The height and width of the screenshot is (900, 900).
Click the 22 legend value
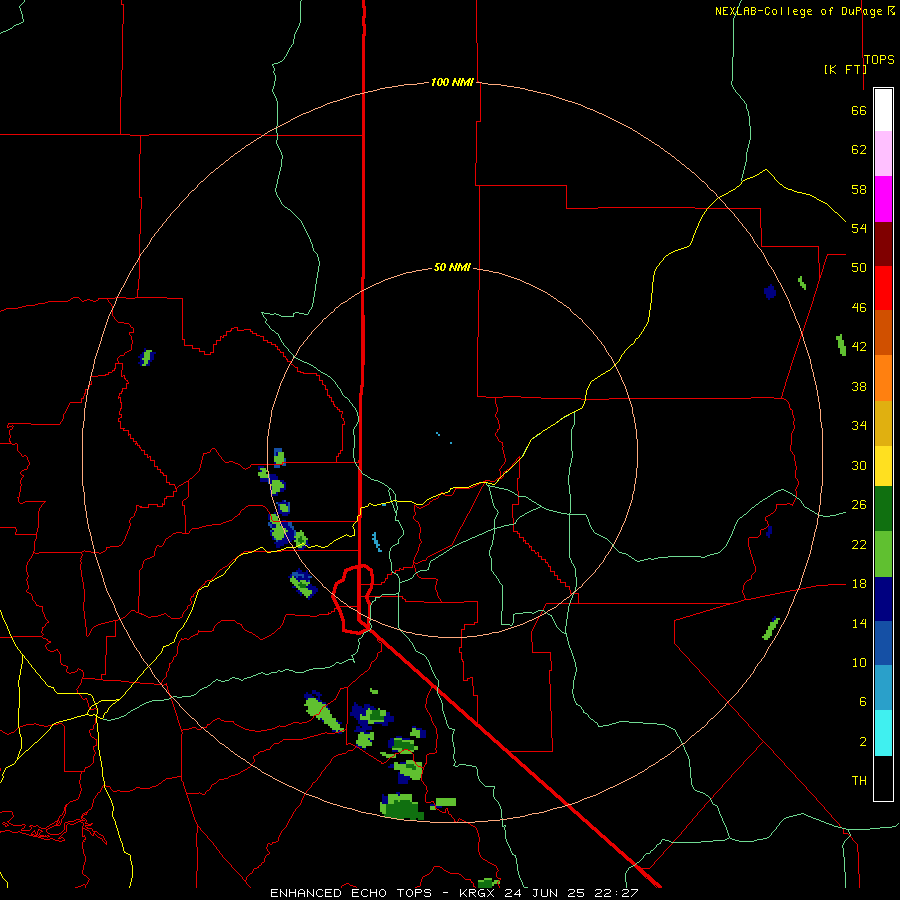pos(859,544)
